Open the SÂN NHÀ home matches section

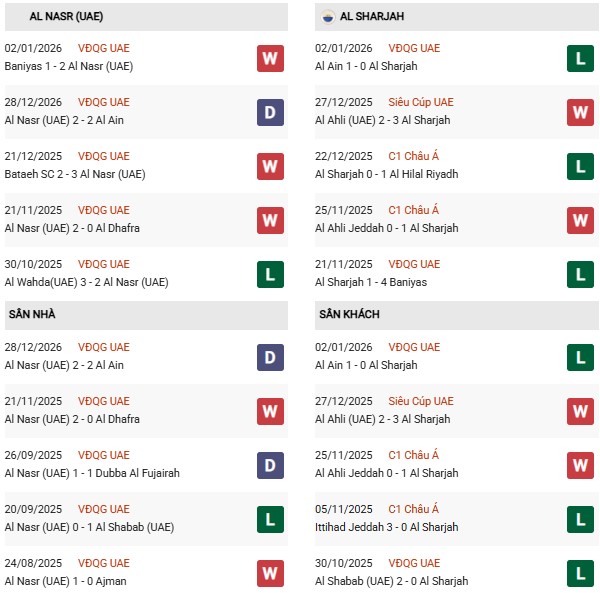32,315
